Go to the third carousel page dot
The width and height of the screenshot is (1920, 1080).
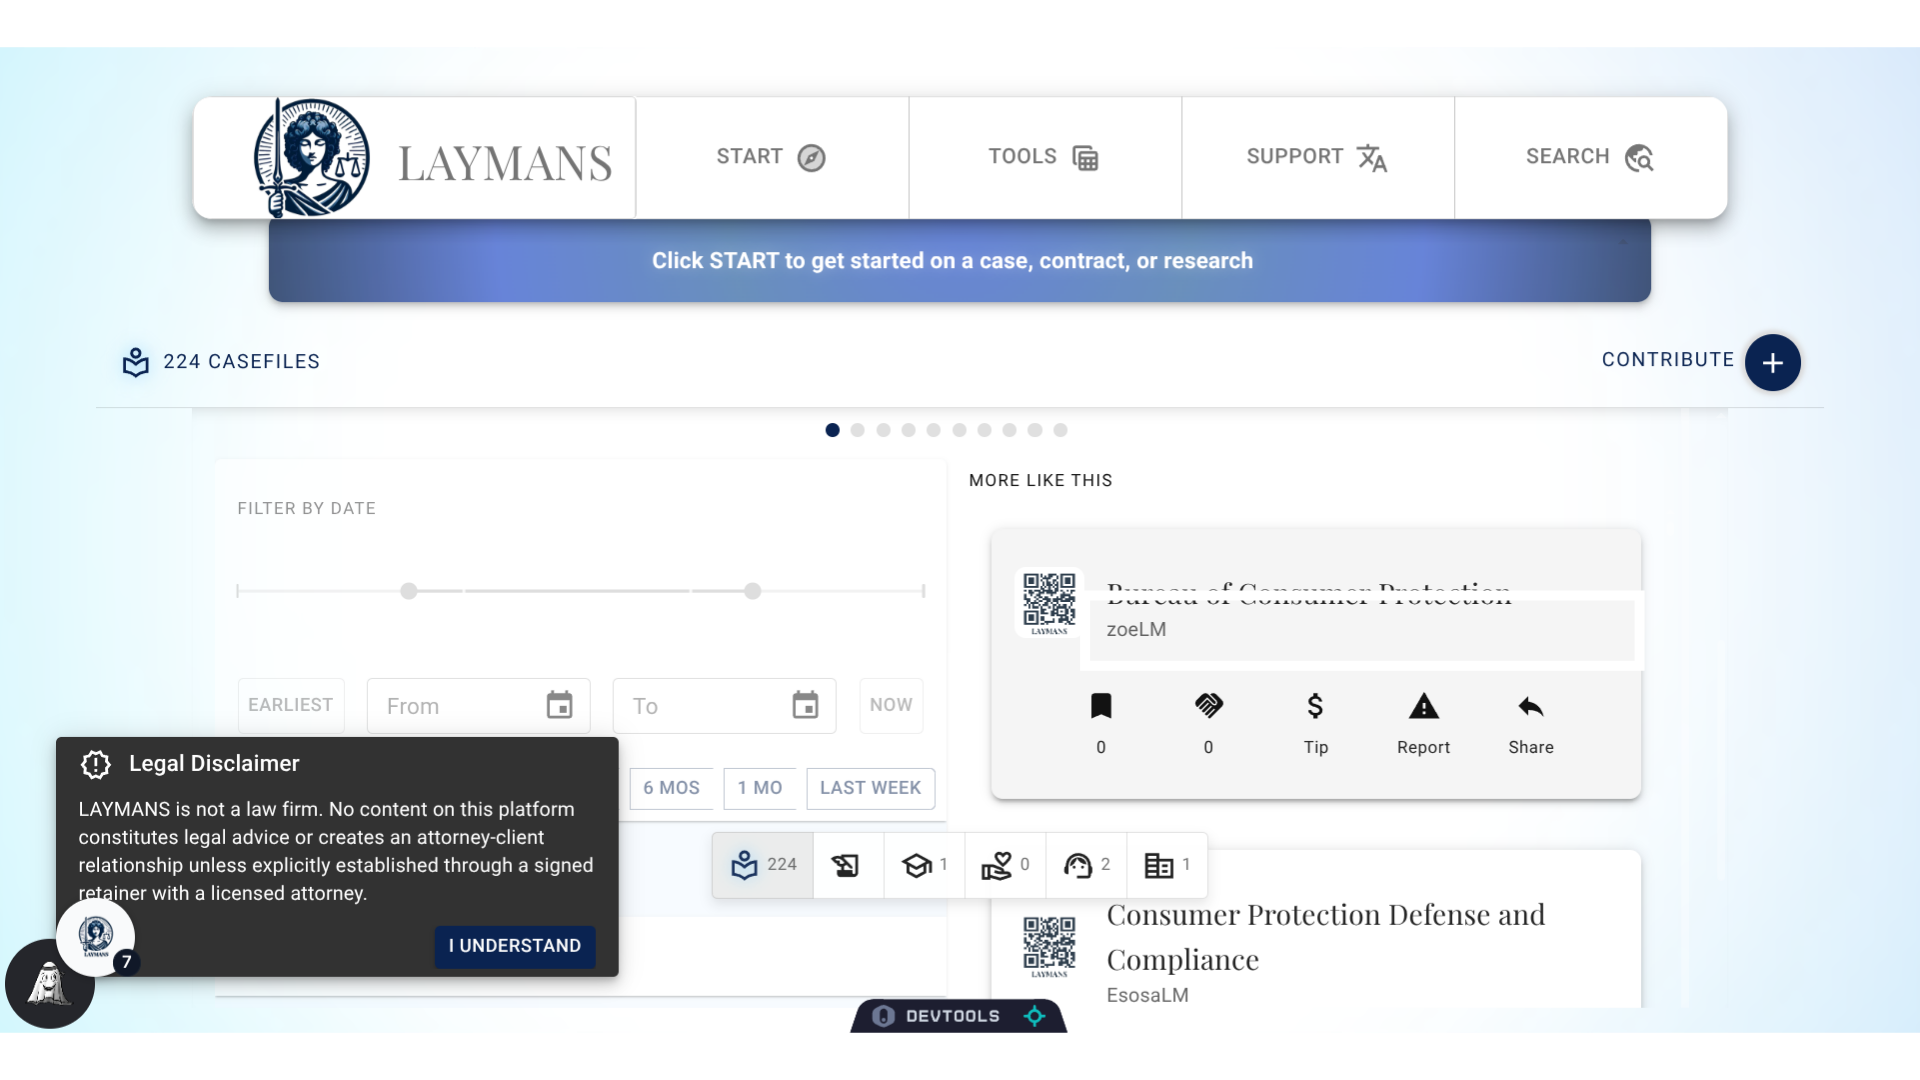(883, 430)
